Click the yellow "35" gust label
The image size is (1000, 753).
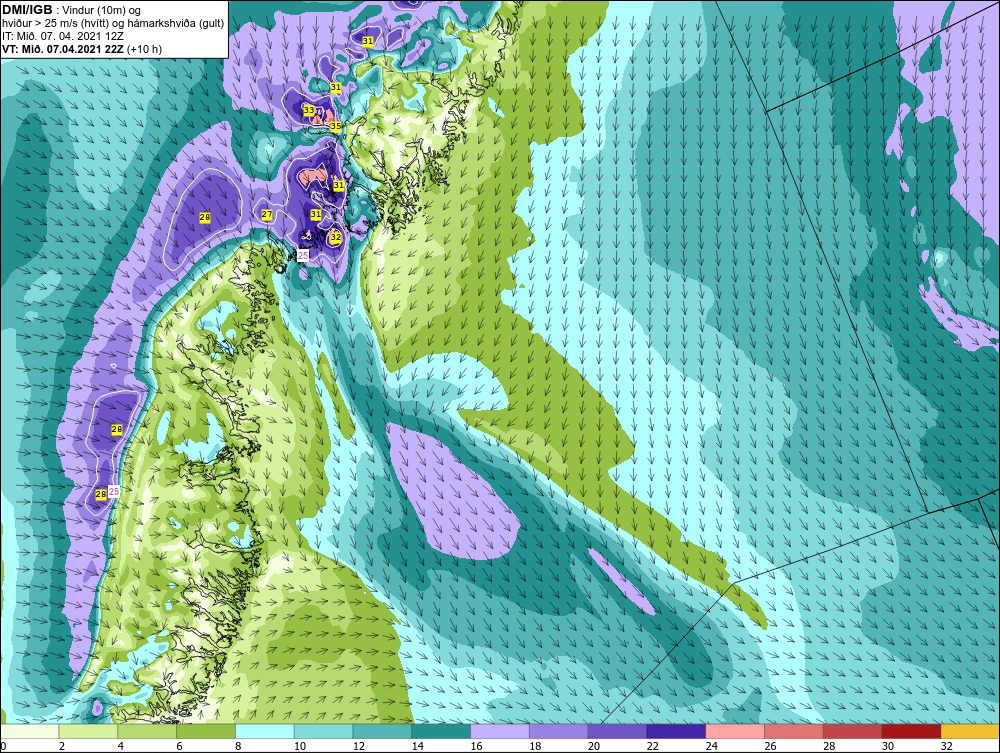(336, 126)
